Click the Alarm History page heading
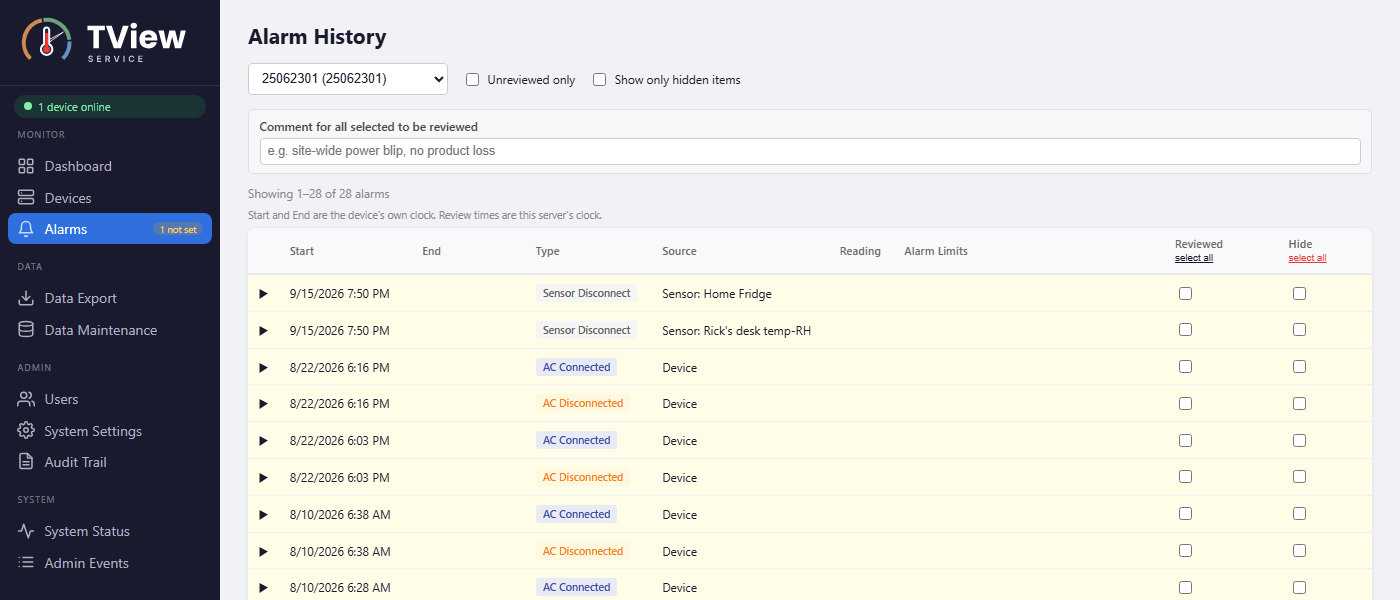The image size is (1400, 600). 317,37
